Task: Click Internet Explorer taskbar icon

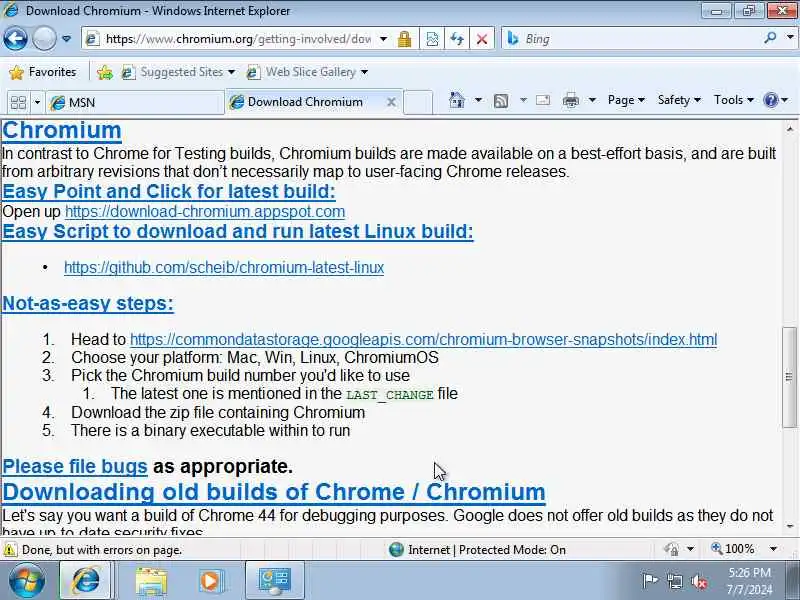Action: tap(85, 580)
